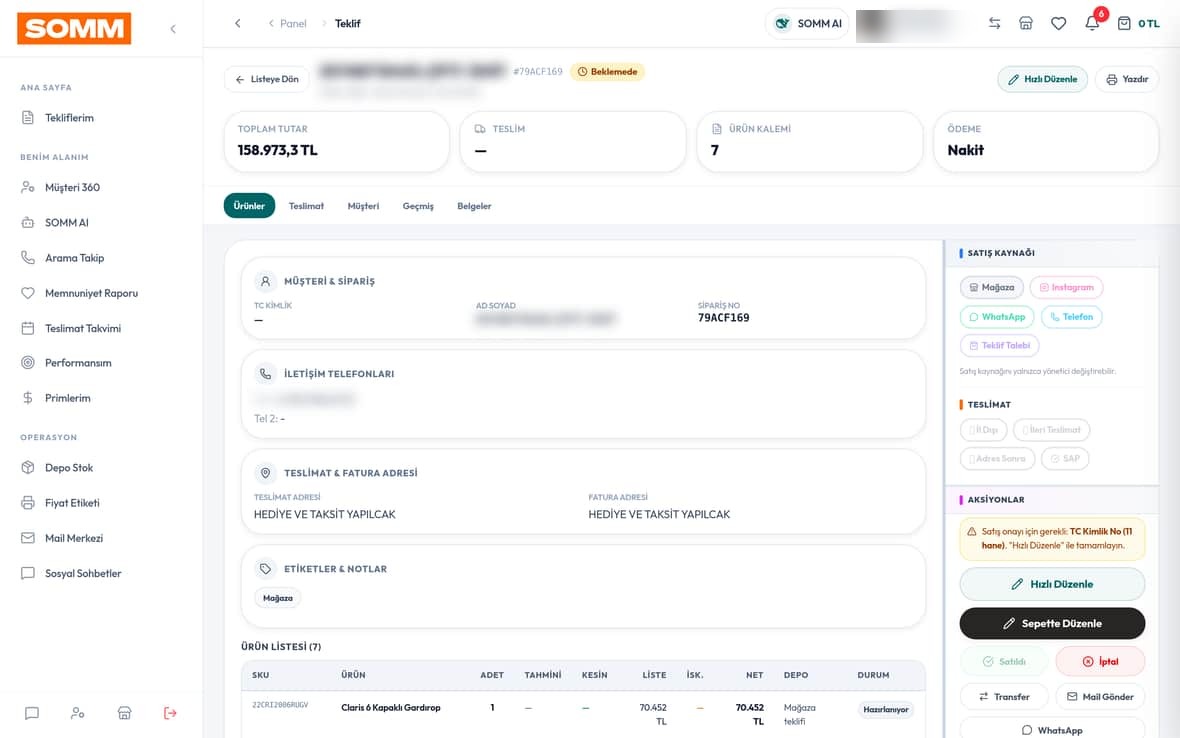This screenshot has width=1180, height=738.
Task: Select Teklif Talebi as the sales source
Action: [x=999, y=345]
